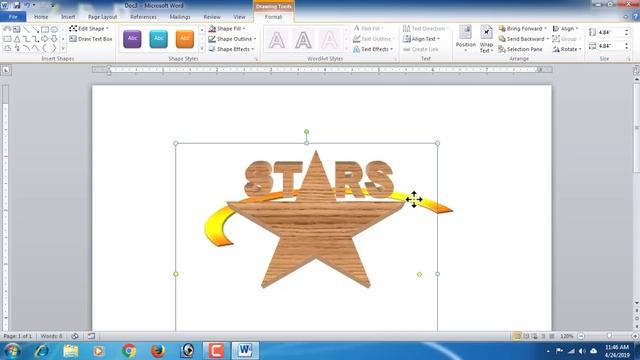Open Text Effects dropdown
640x360 pixels.
pyautogui.click(x=373, y=49)
